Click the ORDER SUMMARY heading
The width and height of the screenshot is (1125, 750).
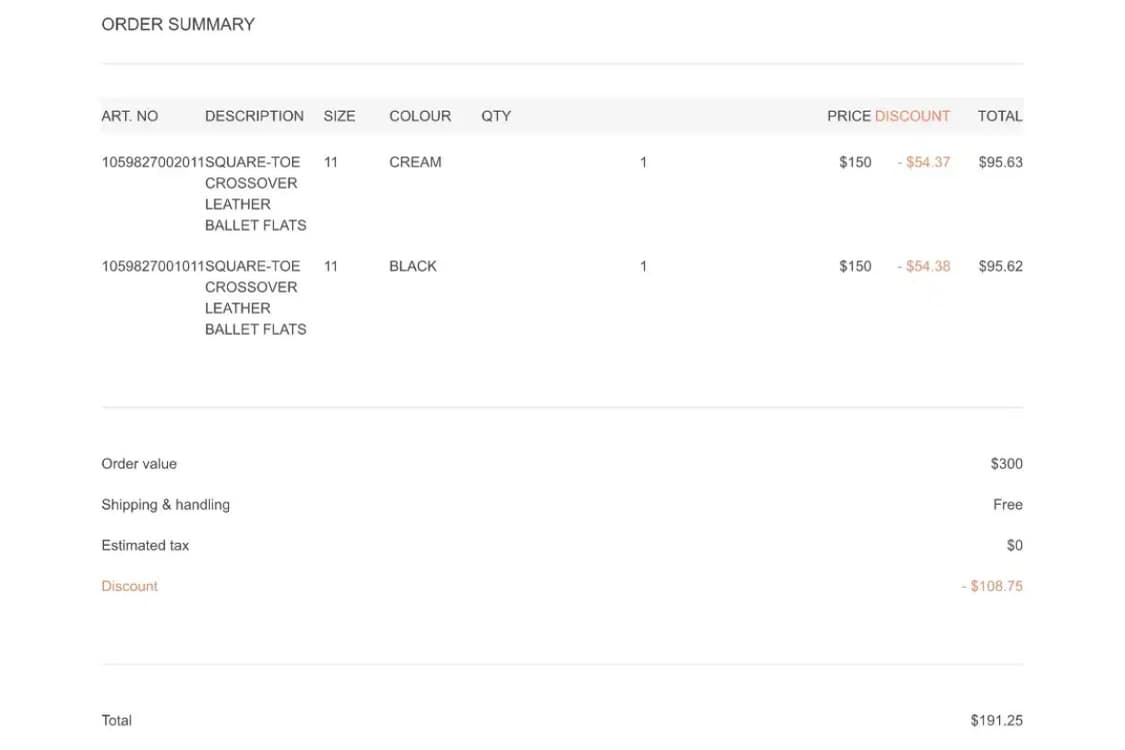tap(178, 24)
